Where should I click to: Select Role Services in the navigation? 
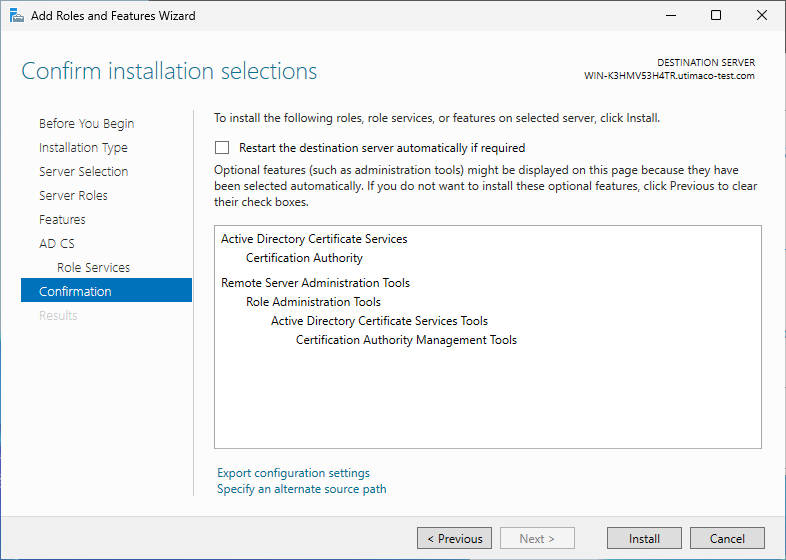93,268
